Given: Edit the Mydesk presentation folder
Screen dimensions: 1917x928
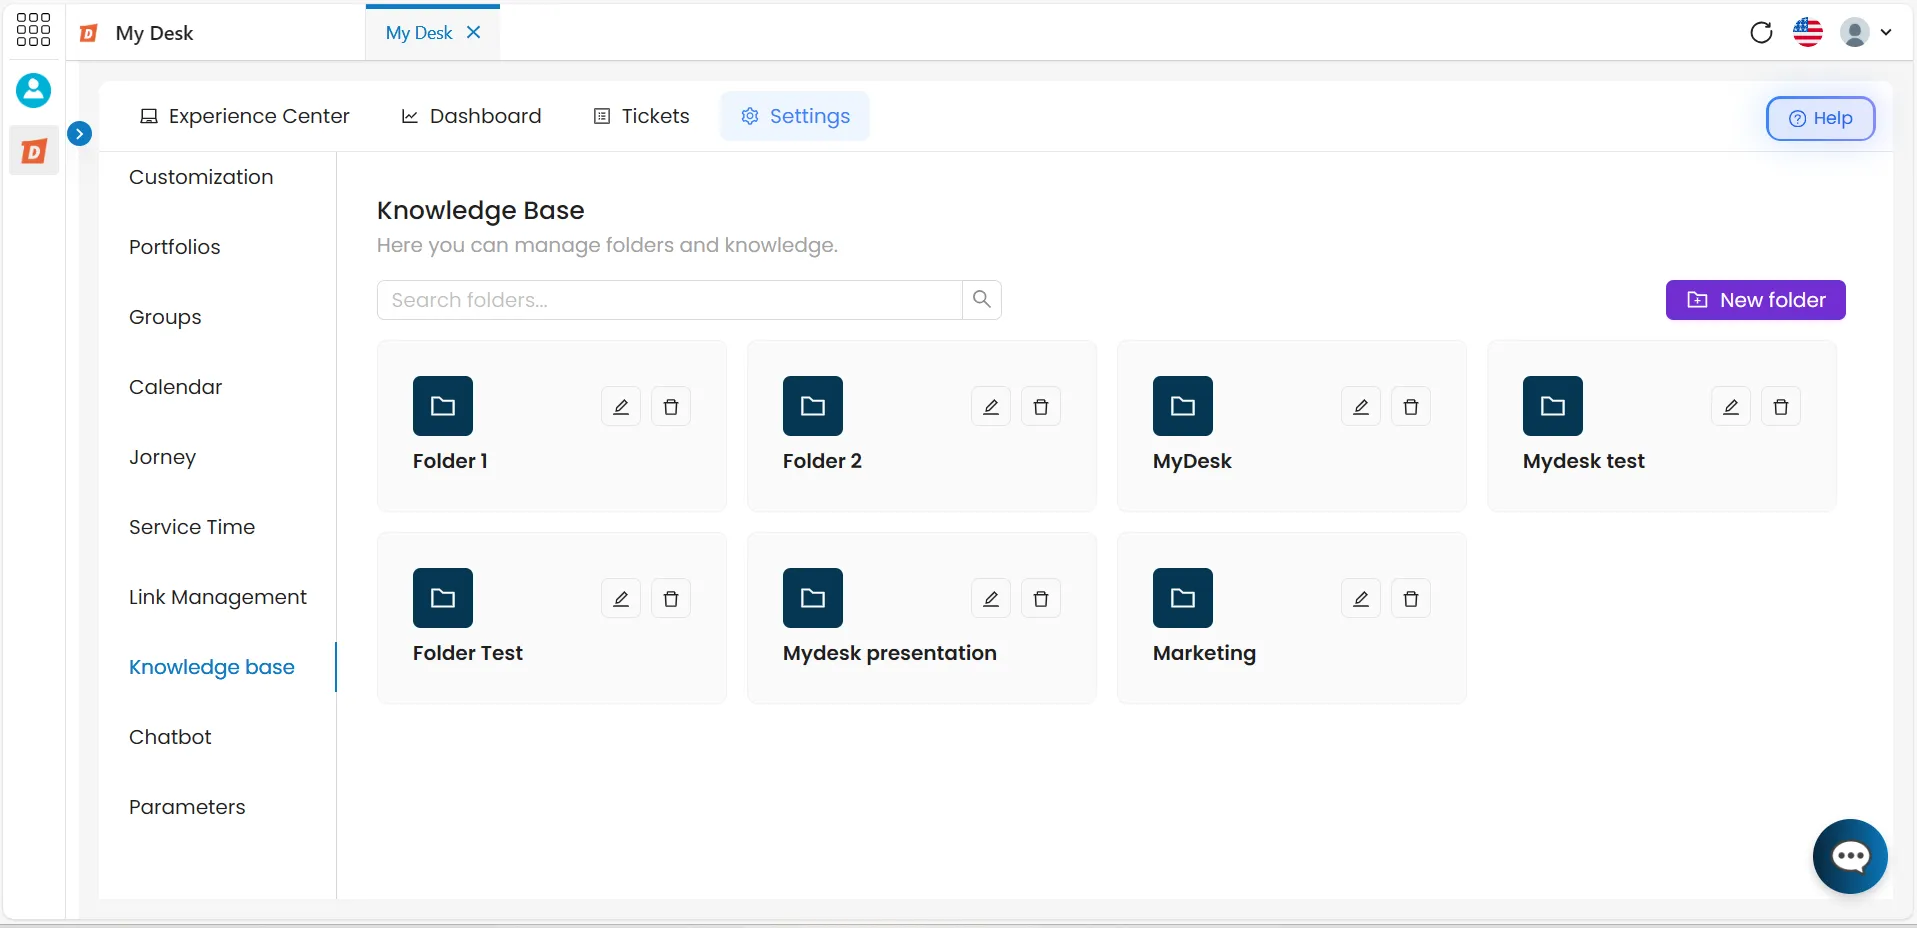Looking at the screenshot, I should [991, 599].
